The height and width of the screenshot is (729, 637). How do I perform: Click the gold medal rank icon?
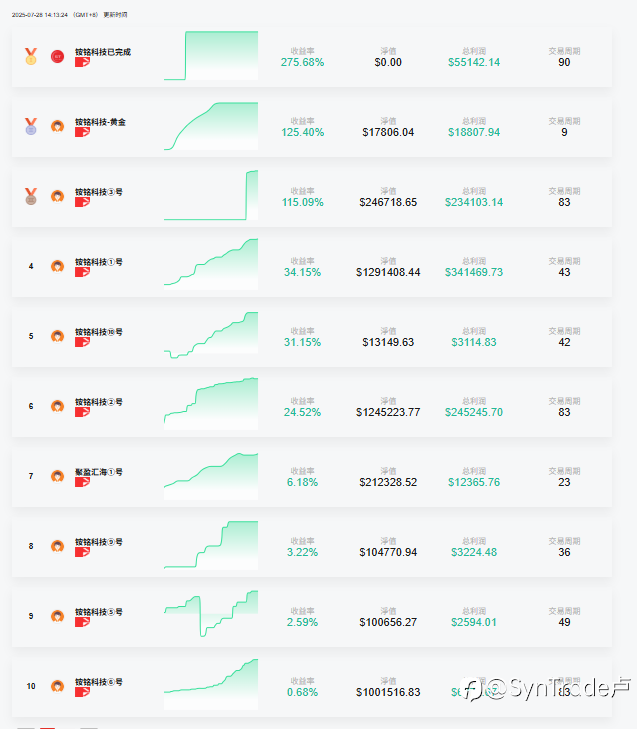coord(31,56)
